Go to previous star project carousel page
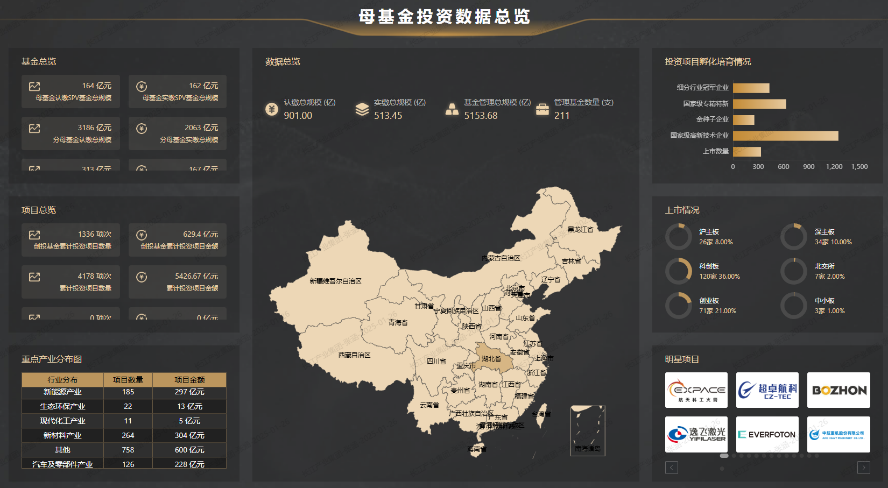 click(x=672, y=467)
